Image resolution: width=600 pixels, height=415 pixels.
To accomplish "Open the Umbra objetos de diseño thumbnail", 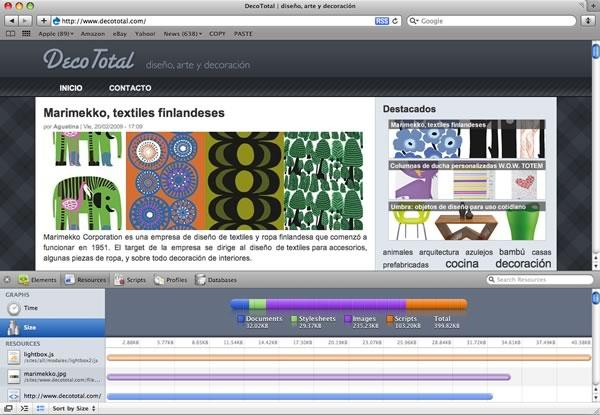I will point(467,221).
